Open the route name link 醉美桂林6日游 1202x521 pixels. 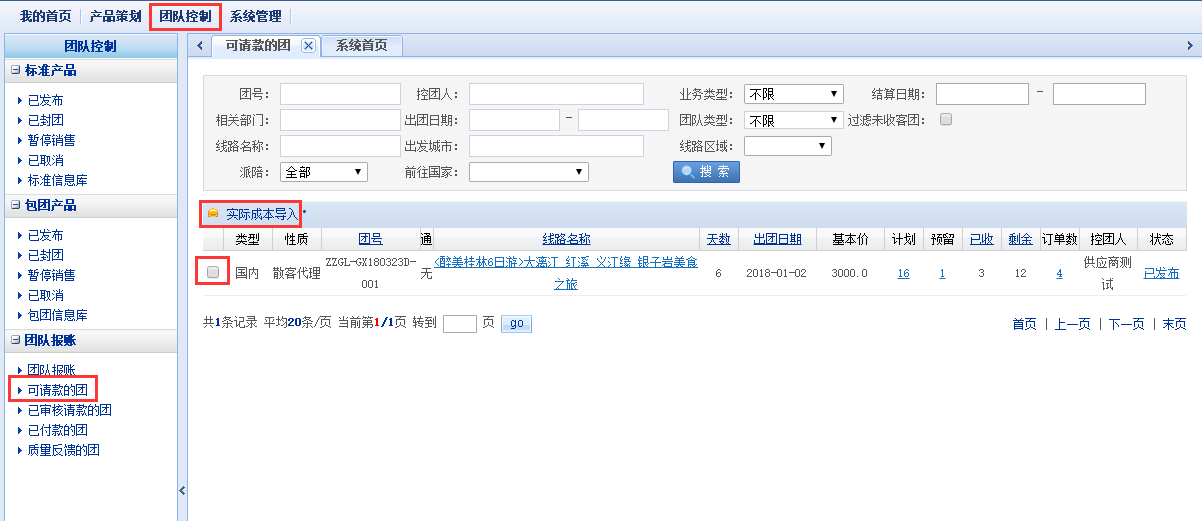coord(566,273)
